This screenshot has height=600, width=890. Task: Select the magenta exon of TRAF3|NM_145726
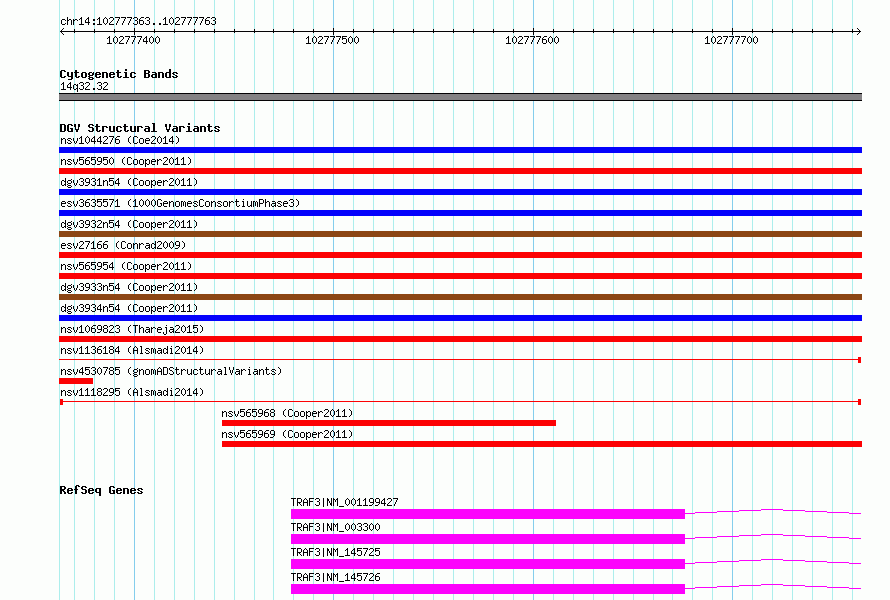488,589
